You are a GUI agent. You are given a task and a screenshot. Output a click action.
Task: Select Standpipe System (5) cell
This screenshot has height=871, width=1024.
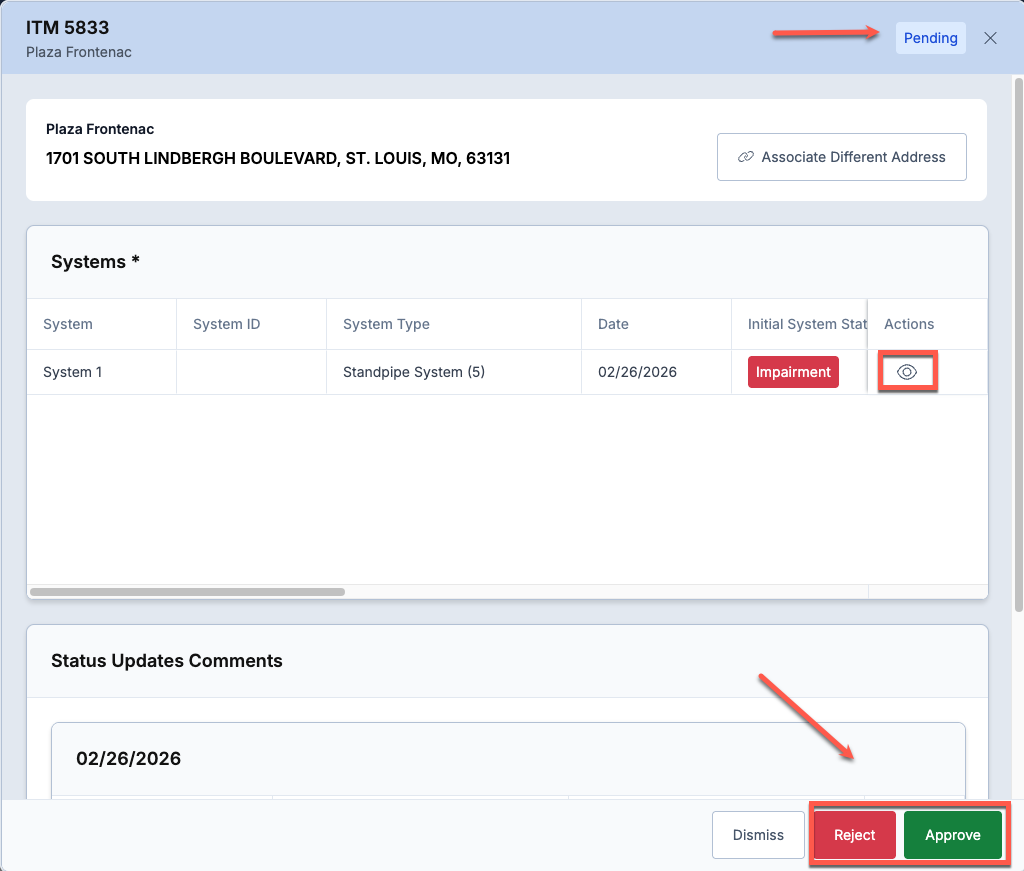point(454,372)
